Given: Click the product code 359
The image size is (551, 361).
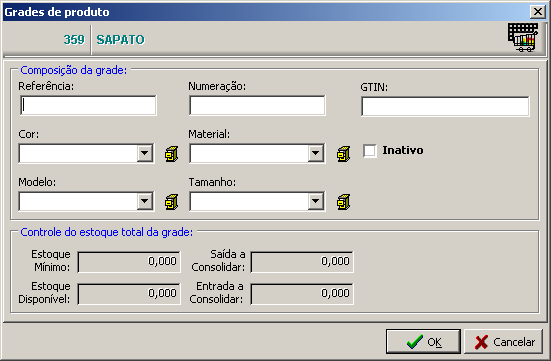Looking at the screenshot, I should click(74, 40).
